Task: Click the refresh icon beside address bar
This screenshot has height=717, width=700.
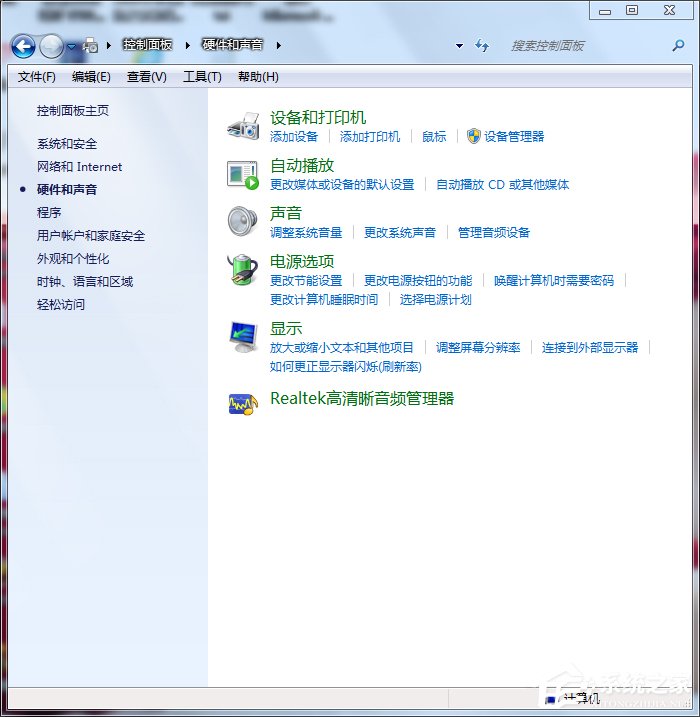Action: 483,46
